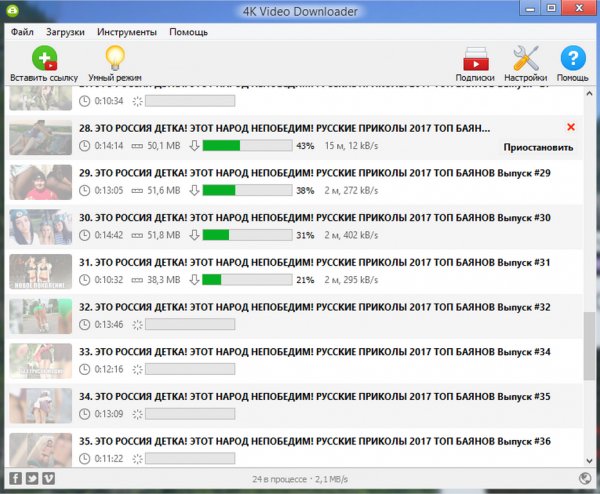
Task: Cancel download of item 28 with red X
Action: point(571,127)
